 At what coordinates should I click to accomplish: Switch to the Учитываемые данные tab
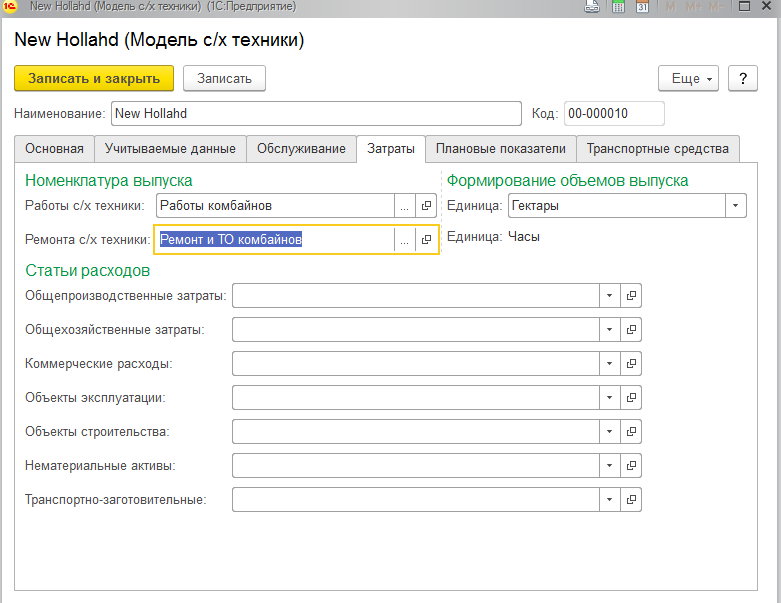tap(170, 149)
